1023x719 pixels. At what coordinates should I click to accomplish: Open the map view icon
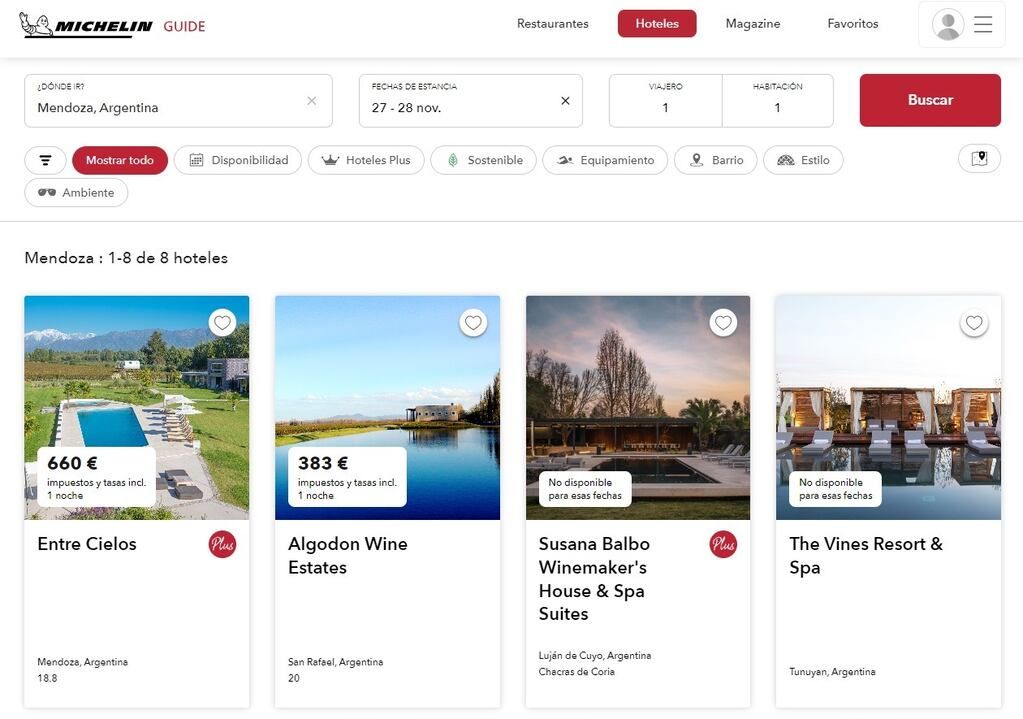[x=979, y=159]
